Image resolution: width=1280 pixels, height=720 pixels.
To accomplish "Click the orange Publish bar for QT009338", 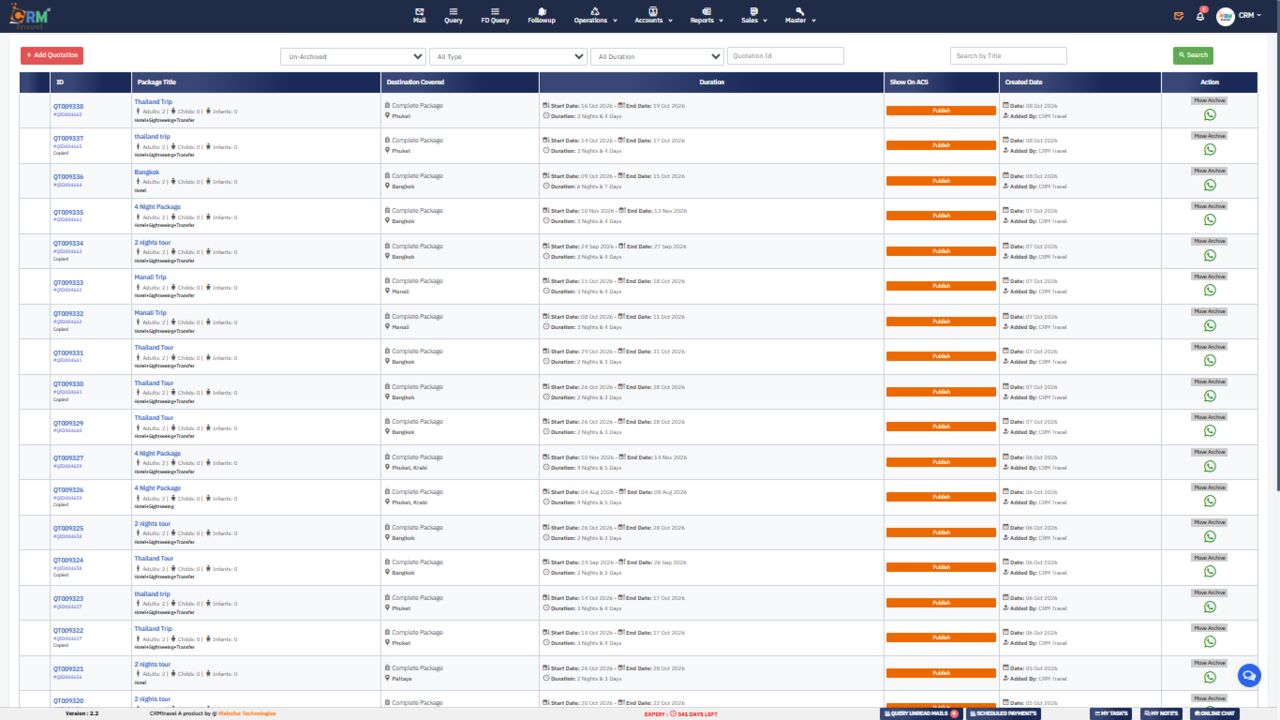I will pyautogui.click(x=941, y=110).
